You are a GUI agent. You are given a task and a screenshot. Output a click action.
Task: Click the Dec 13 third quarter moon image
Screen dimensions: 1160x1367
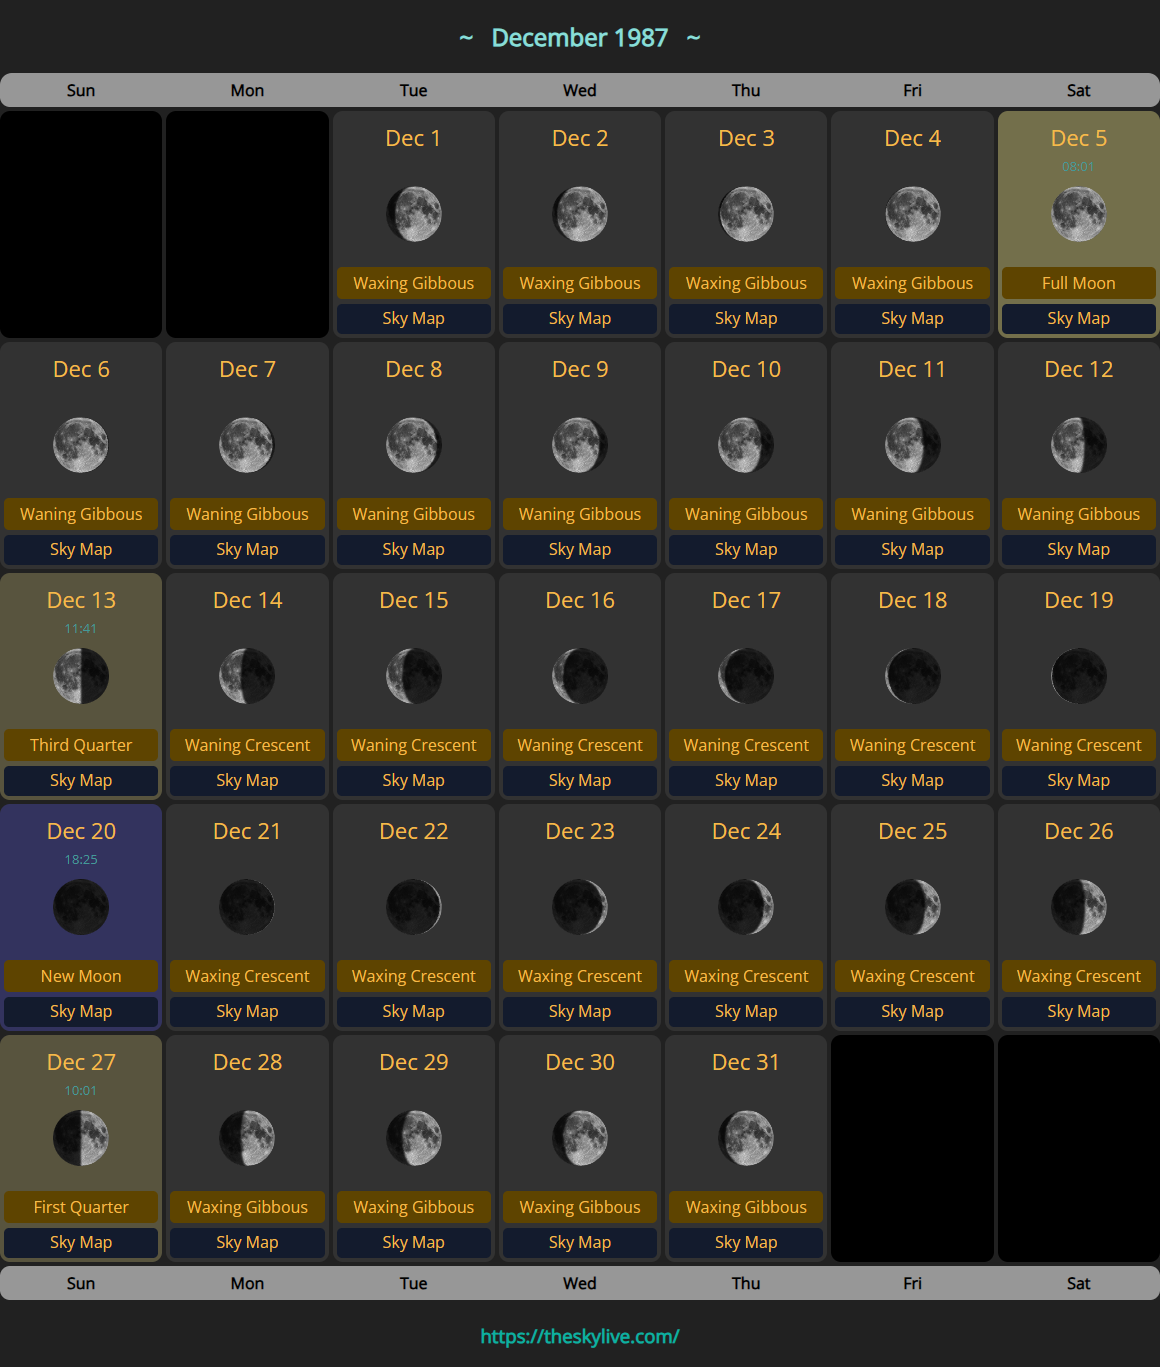[x=81, y=676]
